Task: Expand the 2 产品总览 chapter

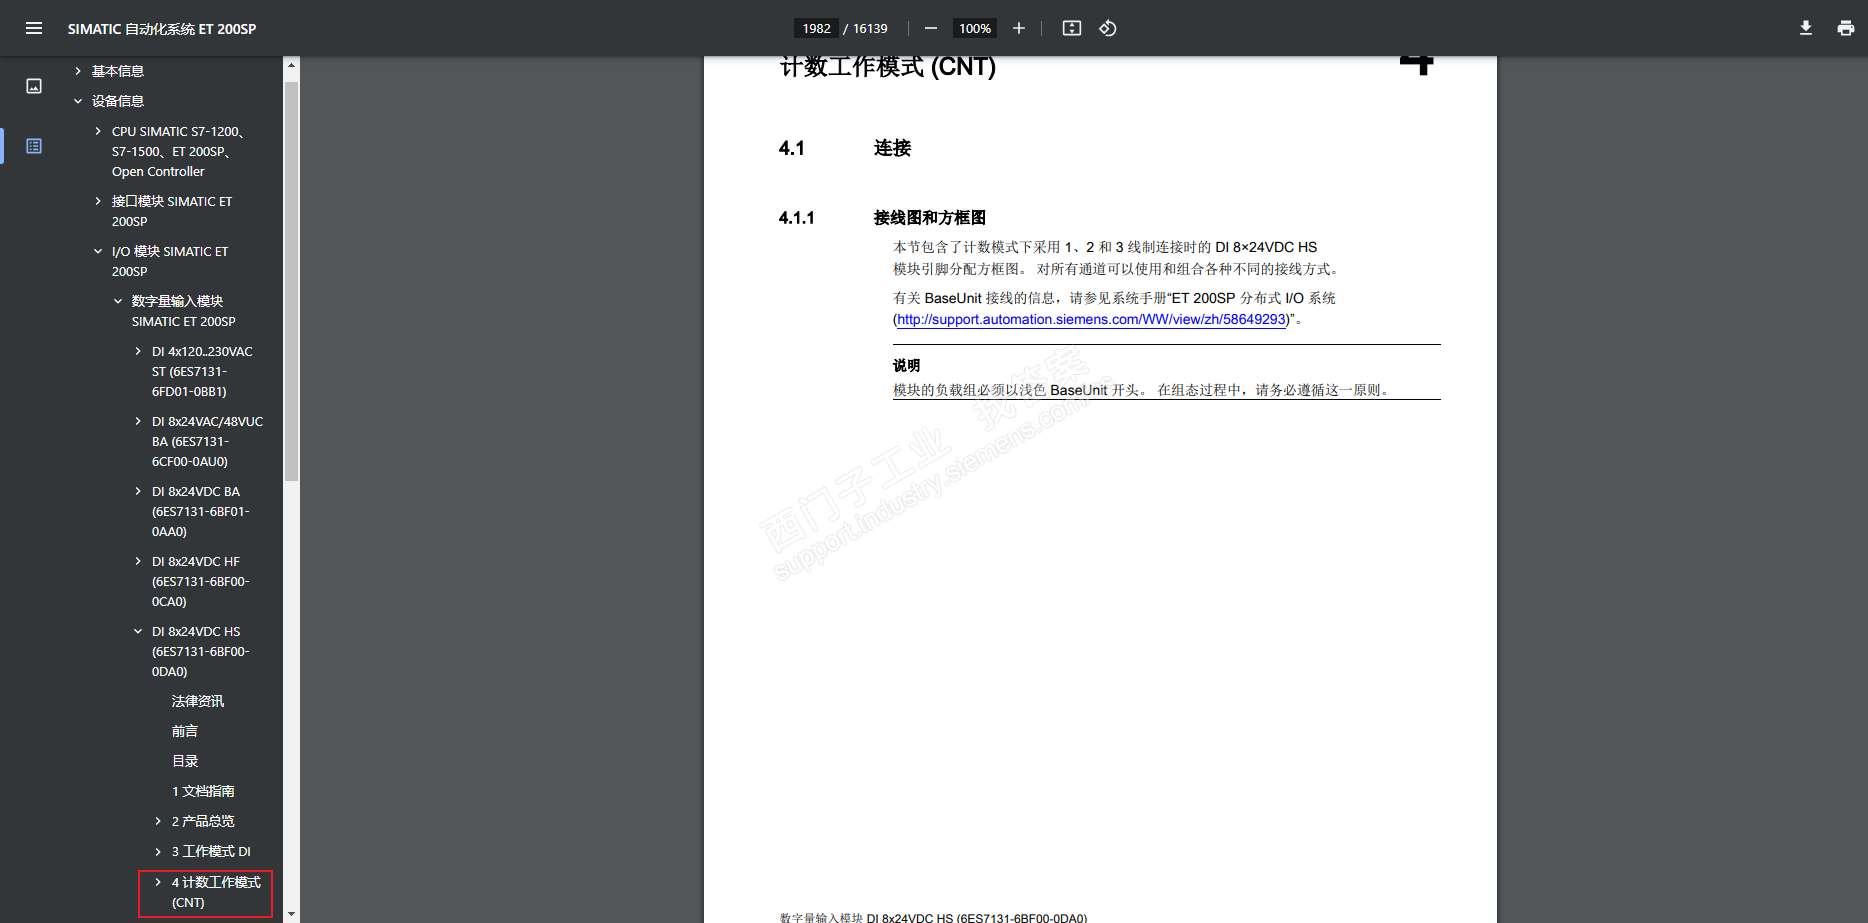Action: [158, 821]
